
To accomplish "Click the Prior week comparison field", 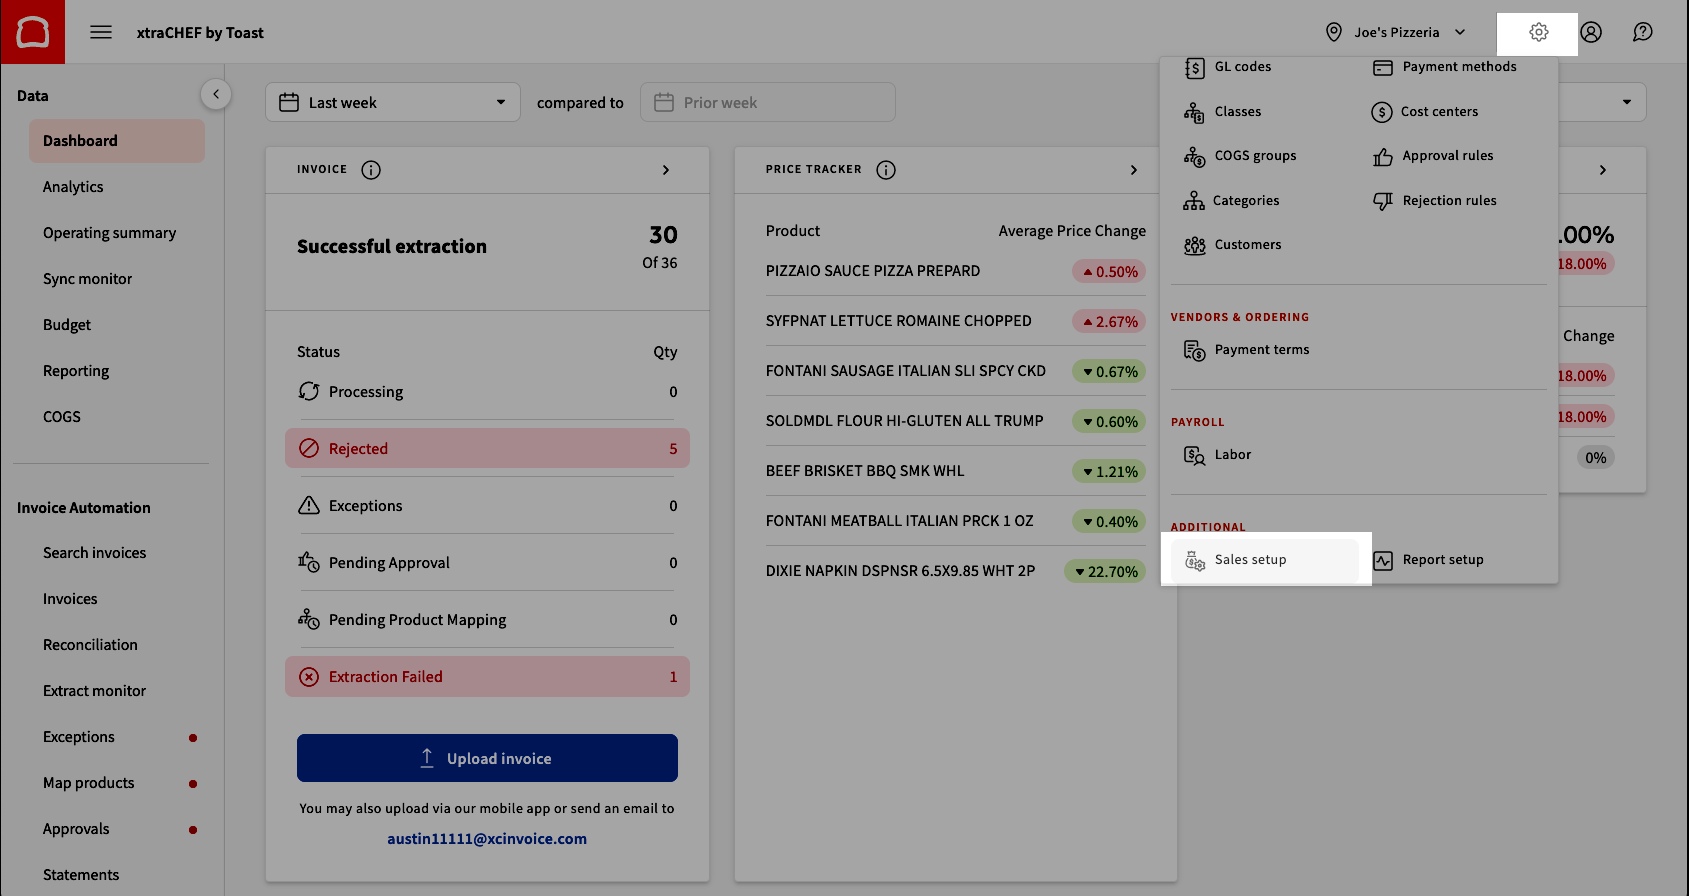I will coord(767,103).
